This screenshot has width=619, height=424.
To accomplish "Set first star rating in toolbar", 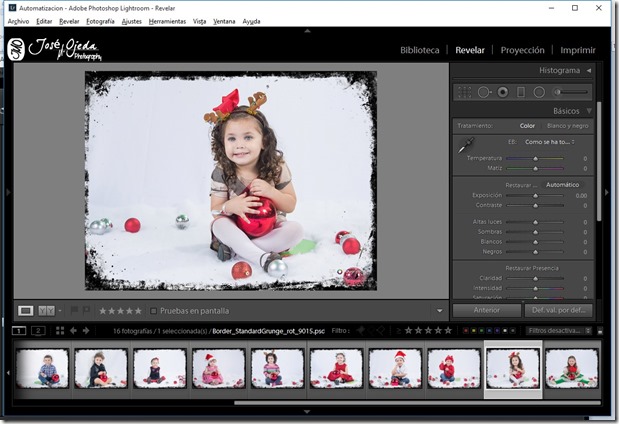I will (x=103, y=311).
